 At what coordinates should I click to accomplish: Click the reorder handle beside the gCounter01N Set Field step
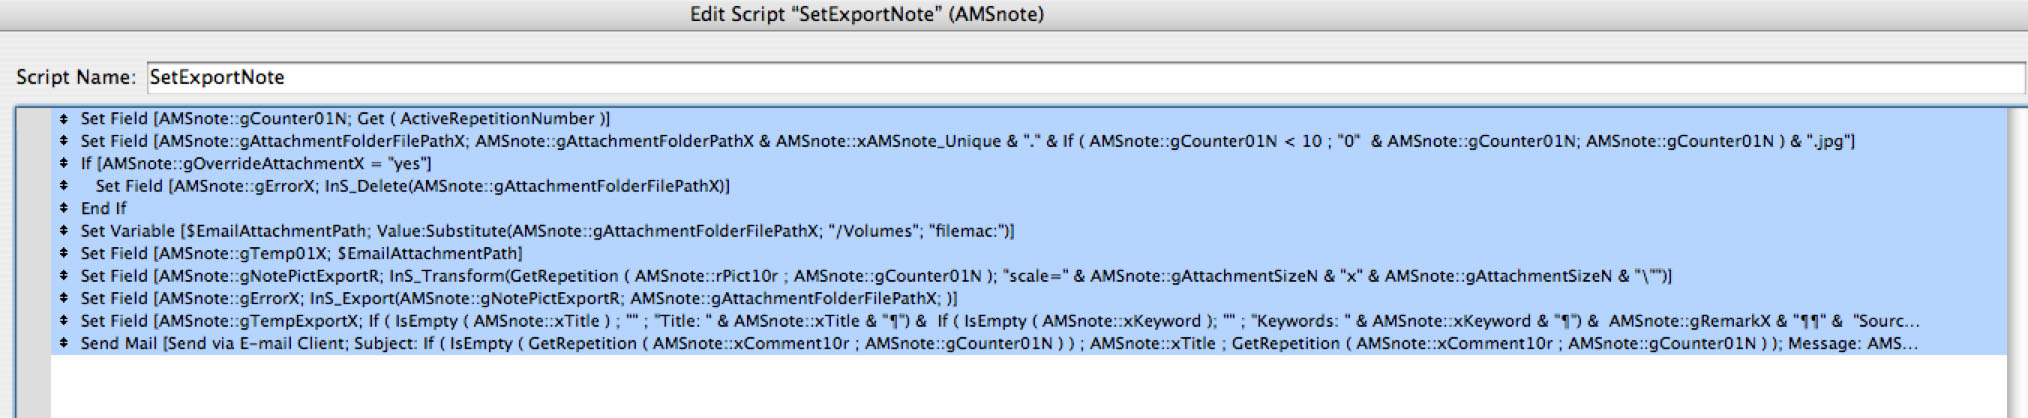(x=64, y=119)
